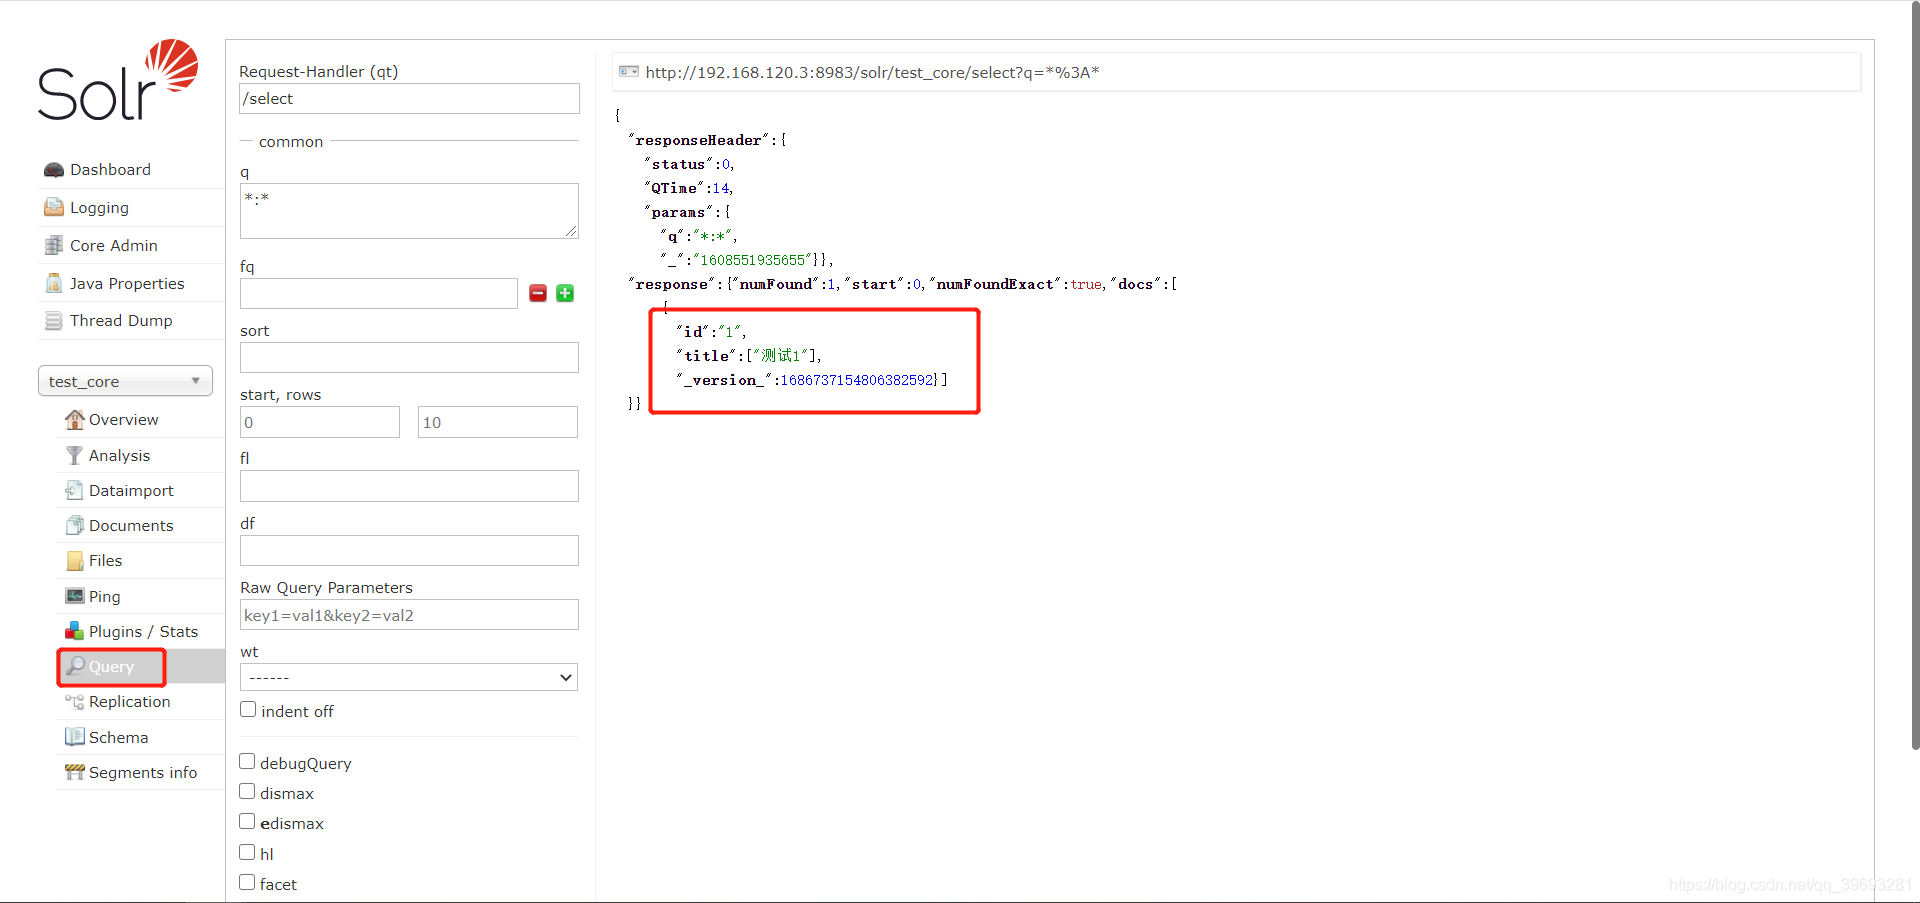Viewport: 1920px width, 903px height.
Task: Click the Schema book icon
Action: click(74, 737)
